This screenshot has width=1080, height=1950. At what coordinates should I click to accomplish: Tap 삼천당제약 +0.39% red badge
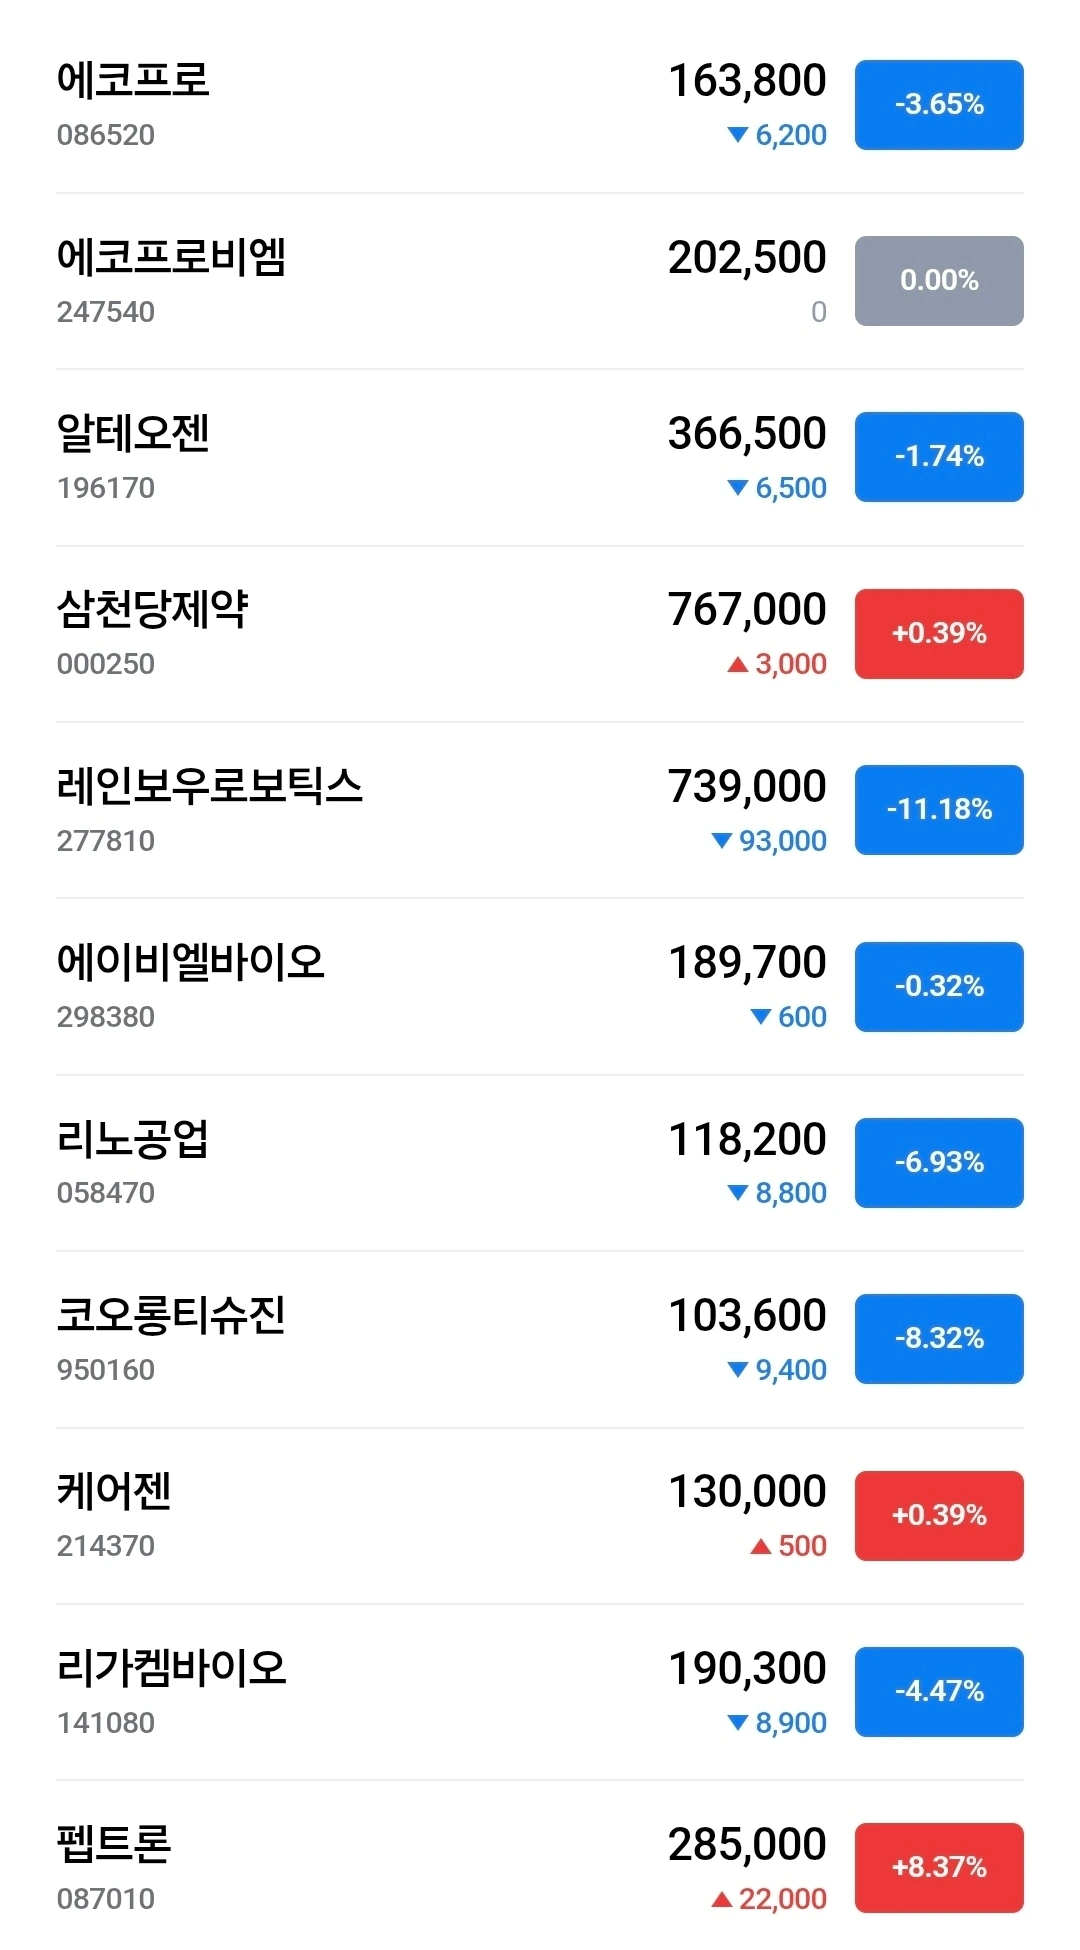(x=938, y=634)
